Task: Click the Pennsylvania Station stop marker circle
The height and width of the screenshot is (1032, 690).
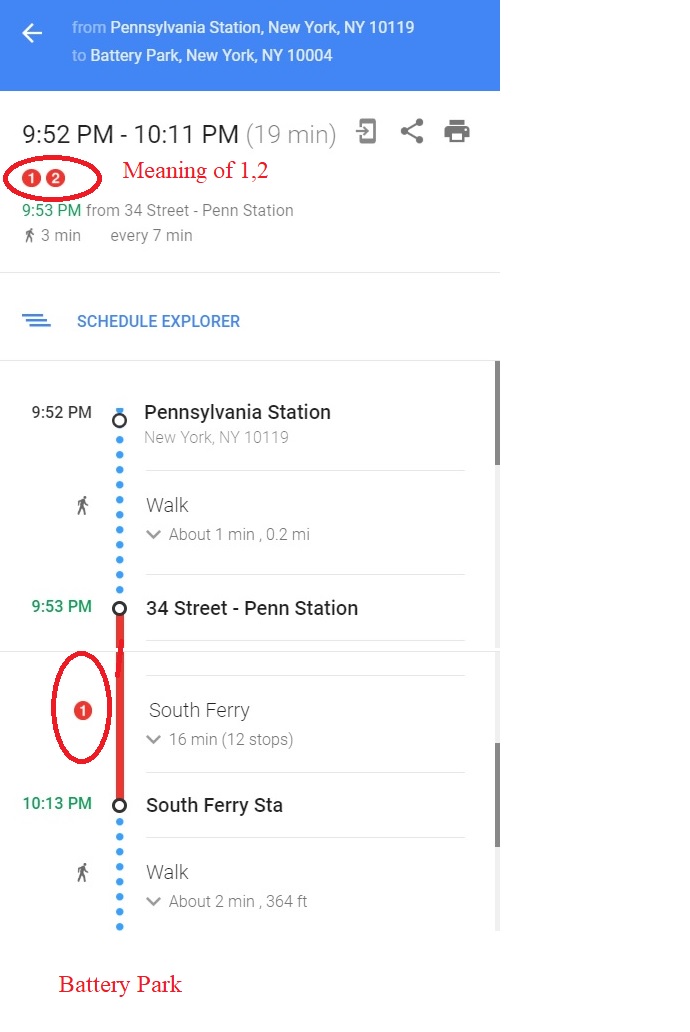Action: pyautogui.click(x=119, y=419)
